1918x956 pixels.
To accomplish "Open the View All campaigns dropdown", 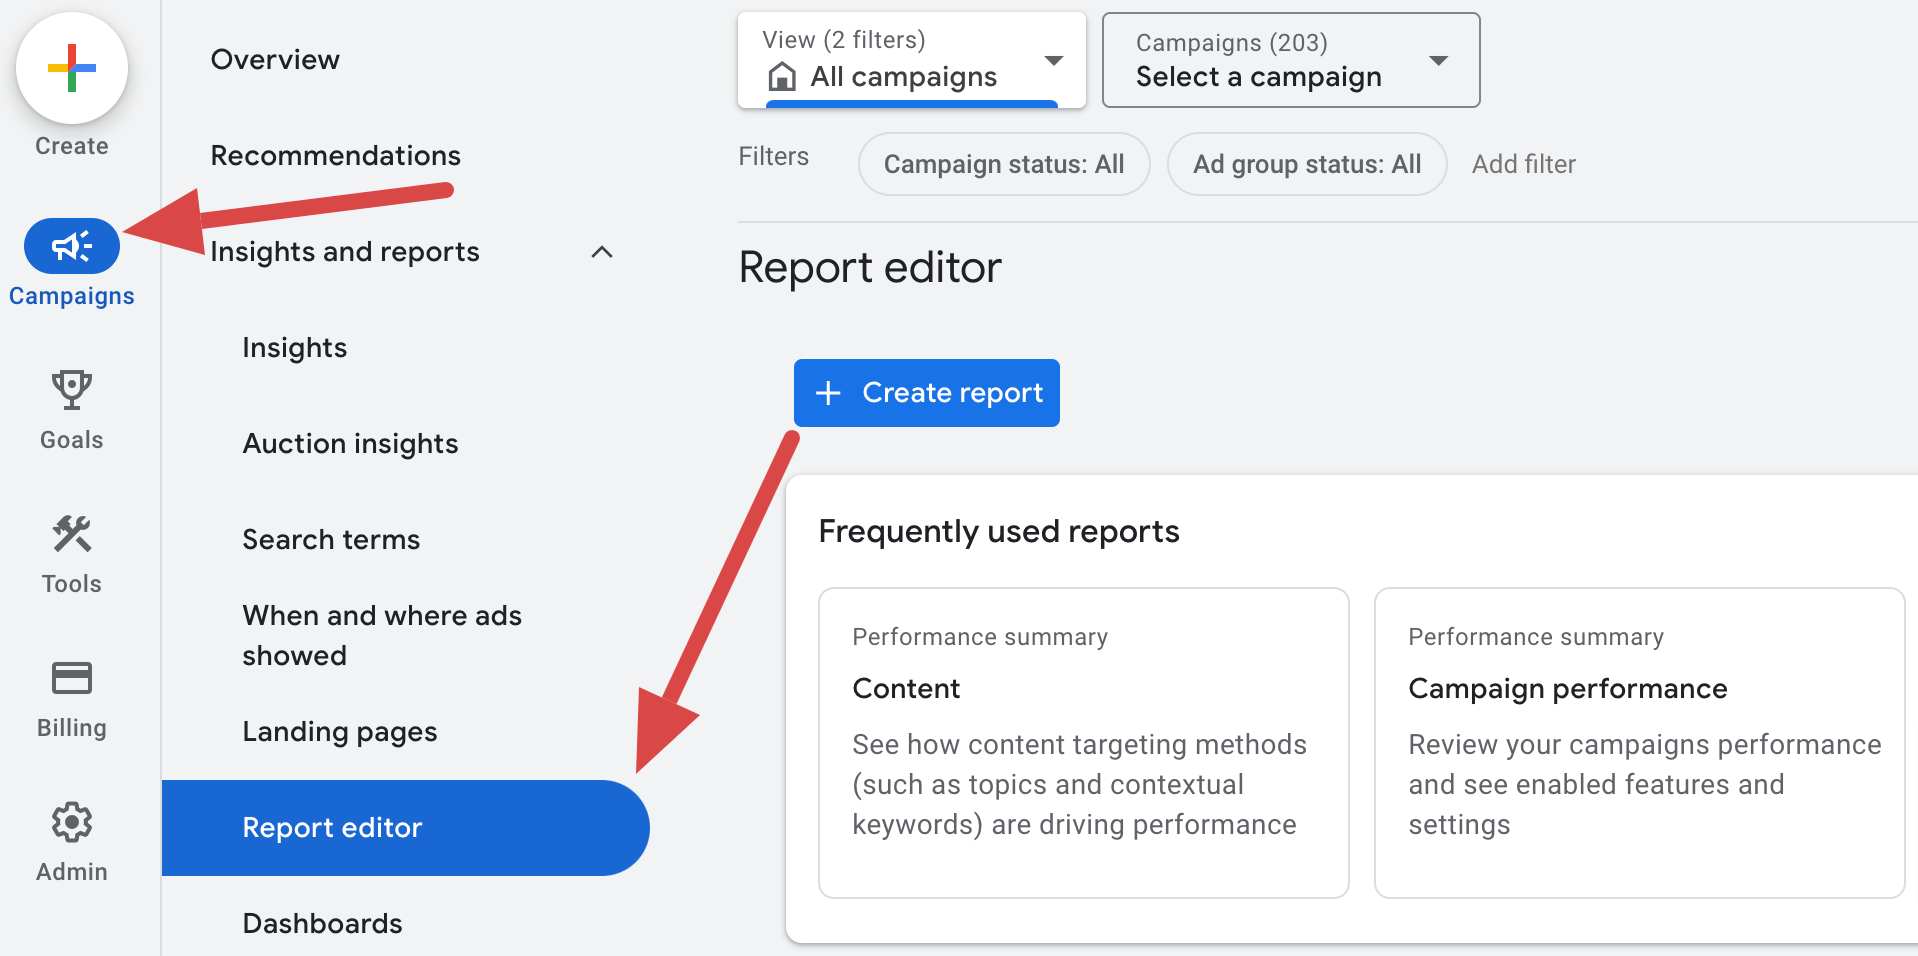I will tap(912, 60).
